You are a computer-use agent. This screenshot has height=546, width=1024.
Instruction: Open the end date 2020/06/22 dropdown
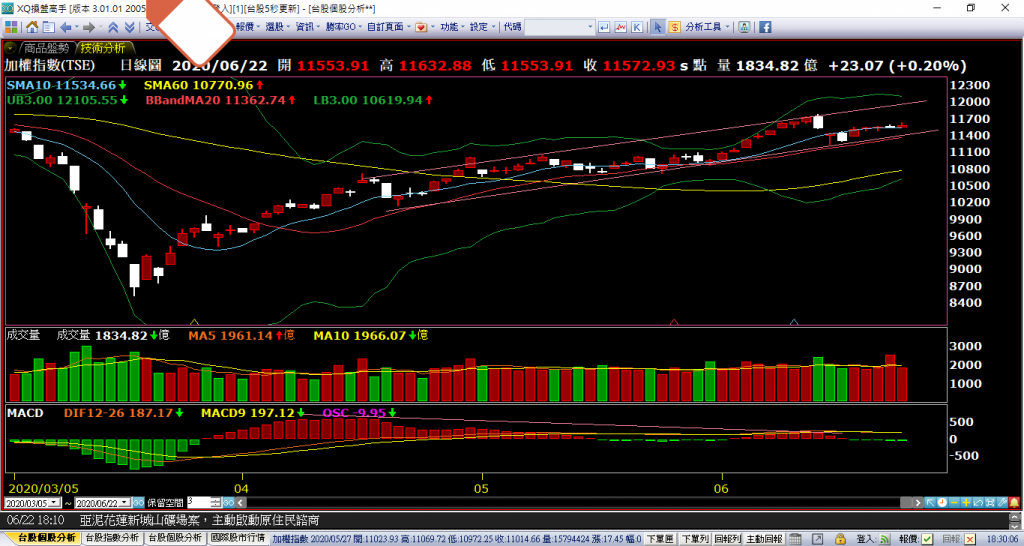[x=126, y=502]
